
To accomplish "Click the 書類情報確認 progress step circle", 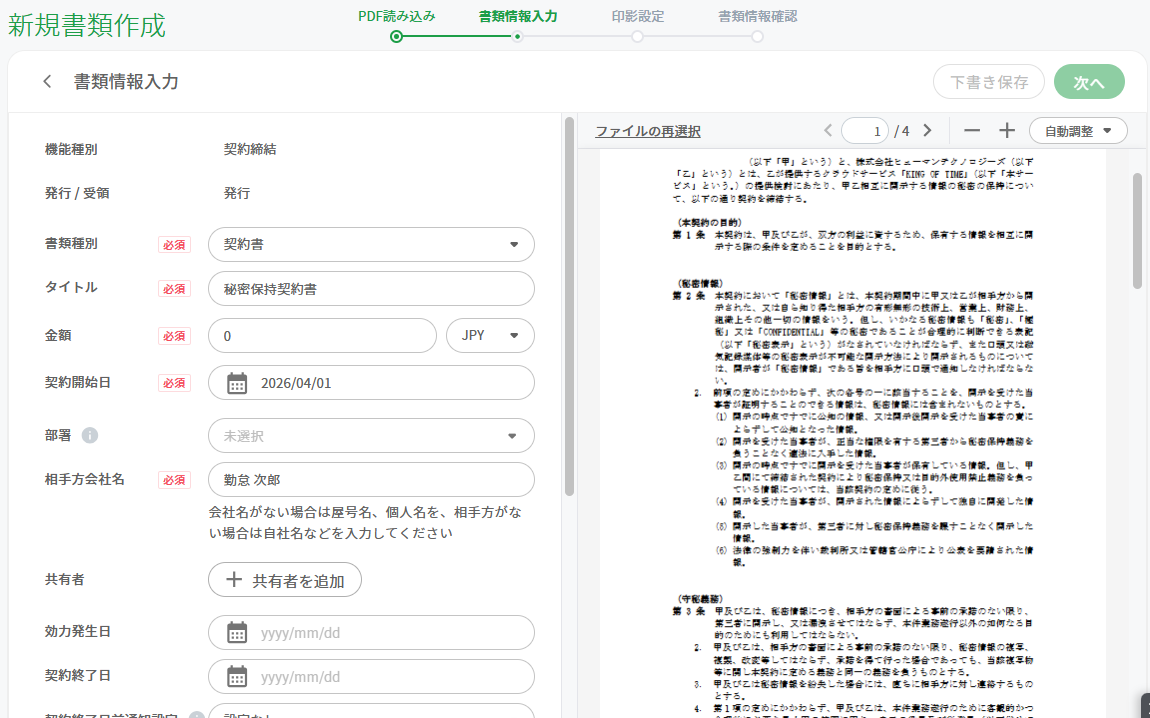I will 758,37.
